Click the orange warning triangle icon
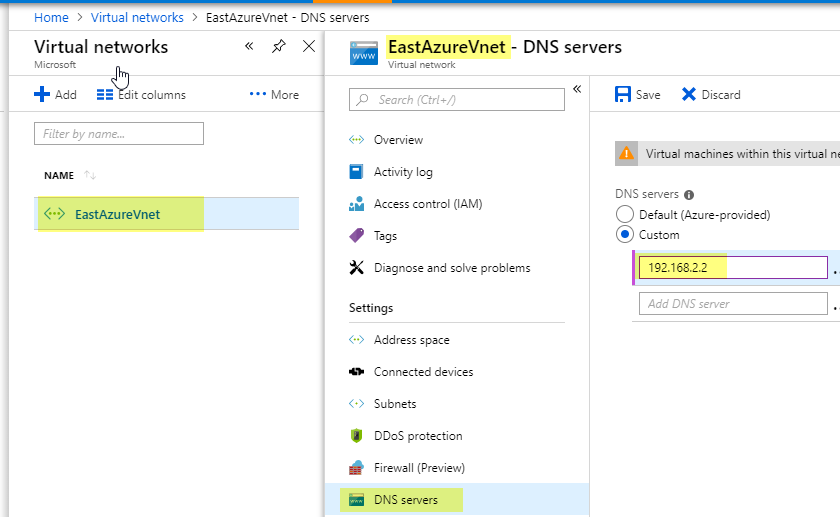Image resolution: width=840 pixels, height=517 pixels. click(x=626, y=154)
